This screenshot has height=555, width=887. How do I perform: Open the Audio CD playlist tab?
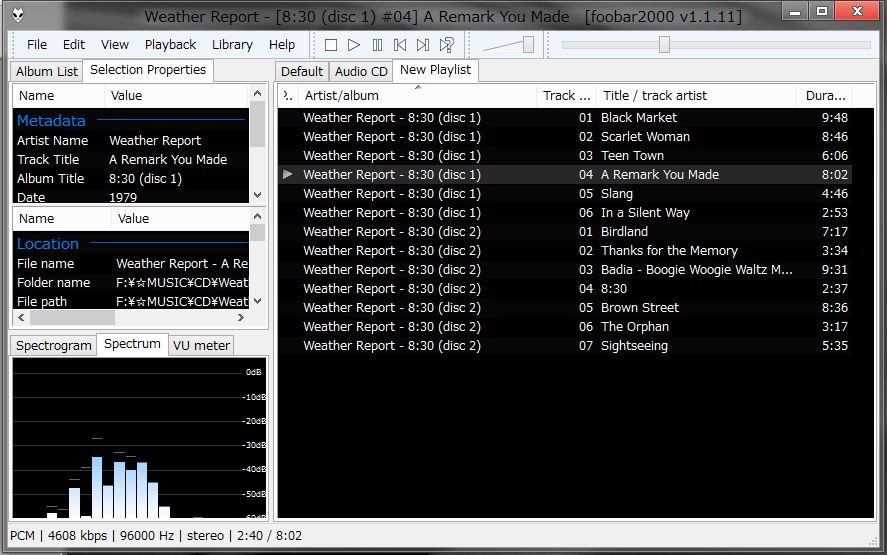361,71
